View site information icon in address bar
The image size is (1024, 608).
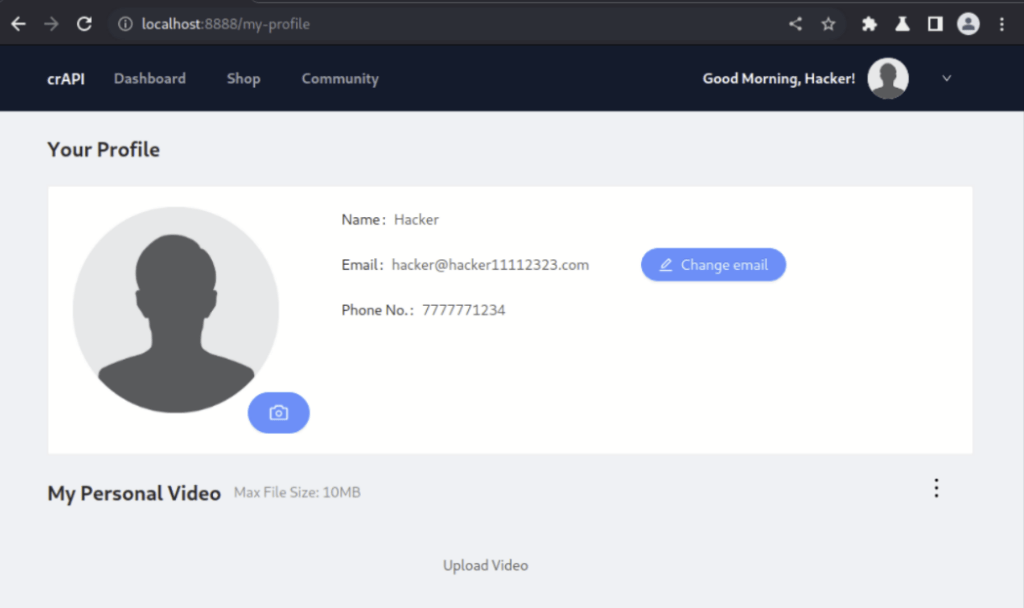tap(125, 24)
